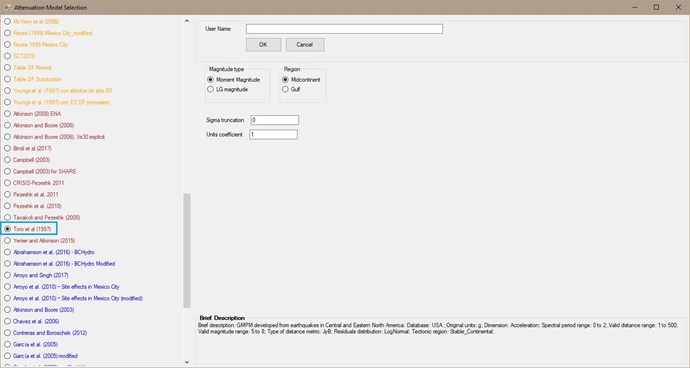The width and height of the screenshot is (690, 368).
Task: Select Youngs et al. (1997) con ES DF (normales)
Action: click(x=57, y=102)
